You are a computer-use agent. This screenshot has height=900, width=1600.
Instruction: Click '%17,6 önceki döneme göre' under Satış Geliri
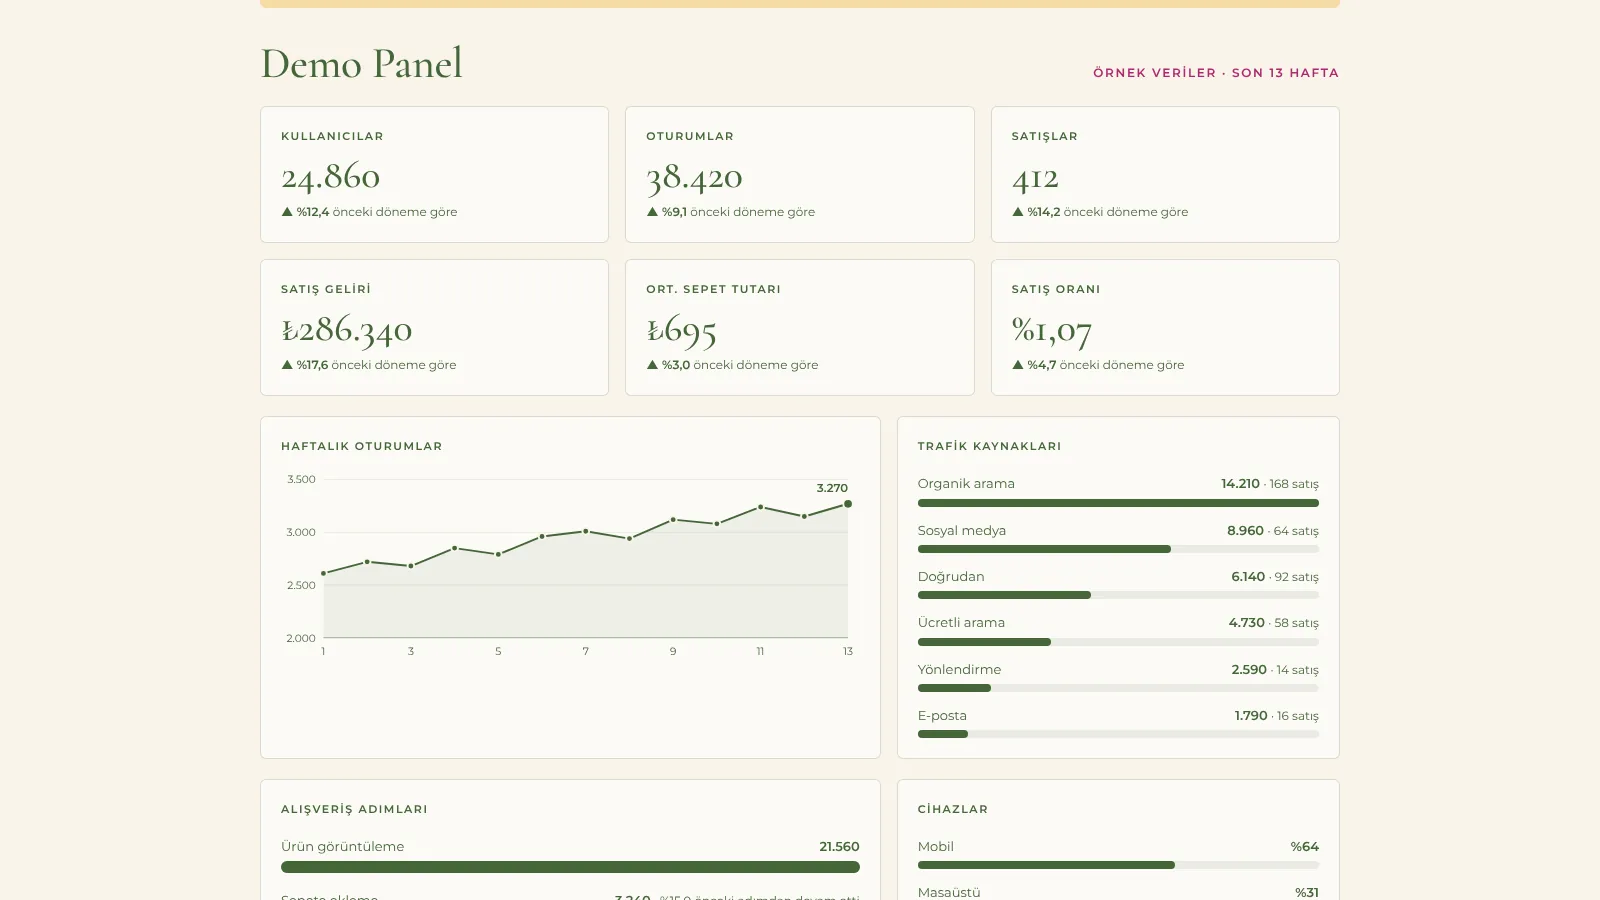click(x=376, y=365)
